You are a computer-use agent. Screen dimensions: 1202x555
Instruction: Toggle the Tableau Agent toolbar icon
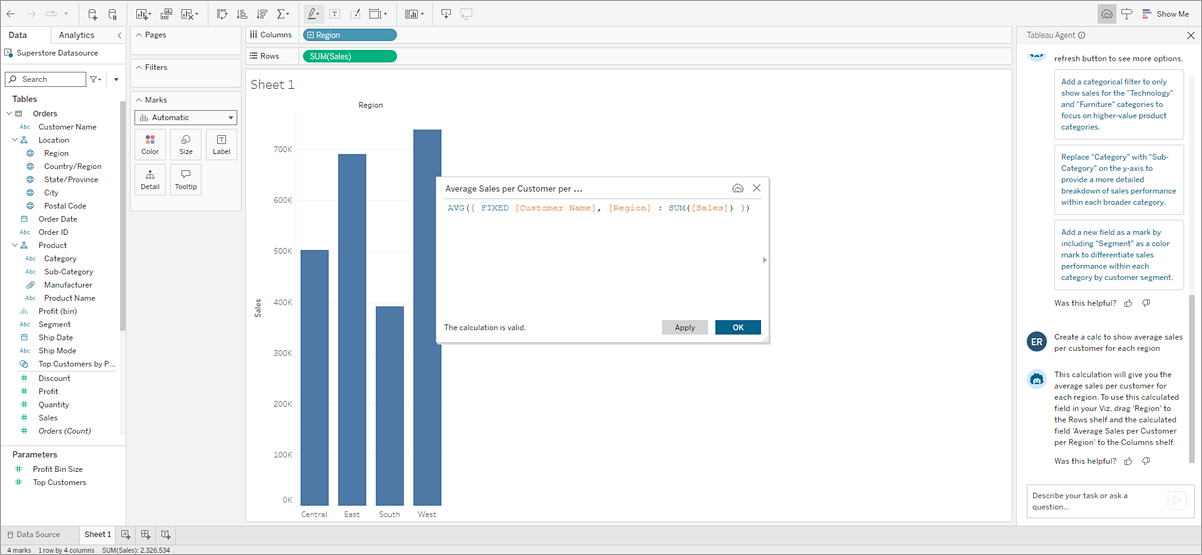point(1107,14)
